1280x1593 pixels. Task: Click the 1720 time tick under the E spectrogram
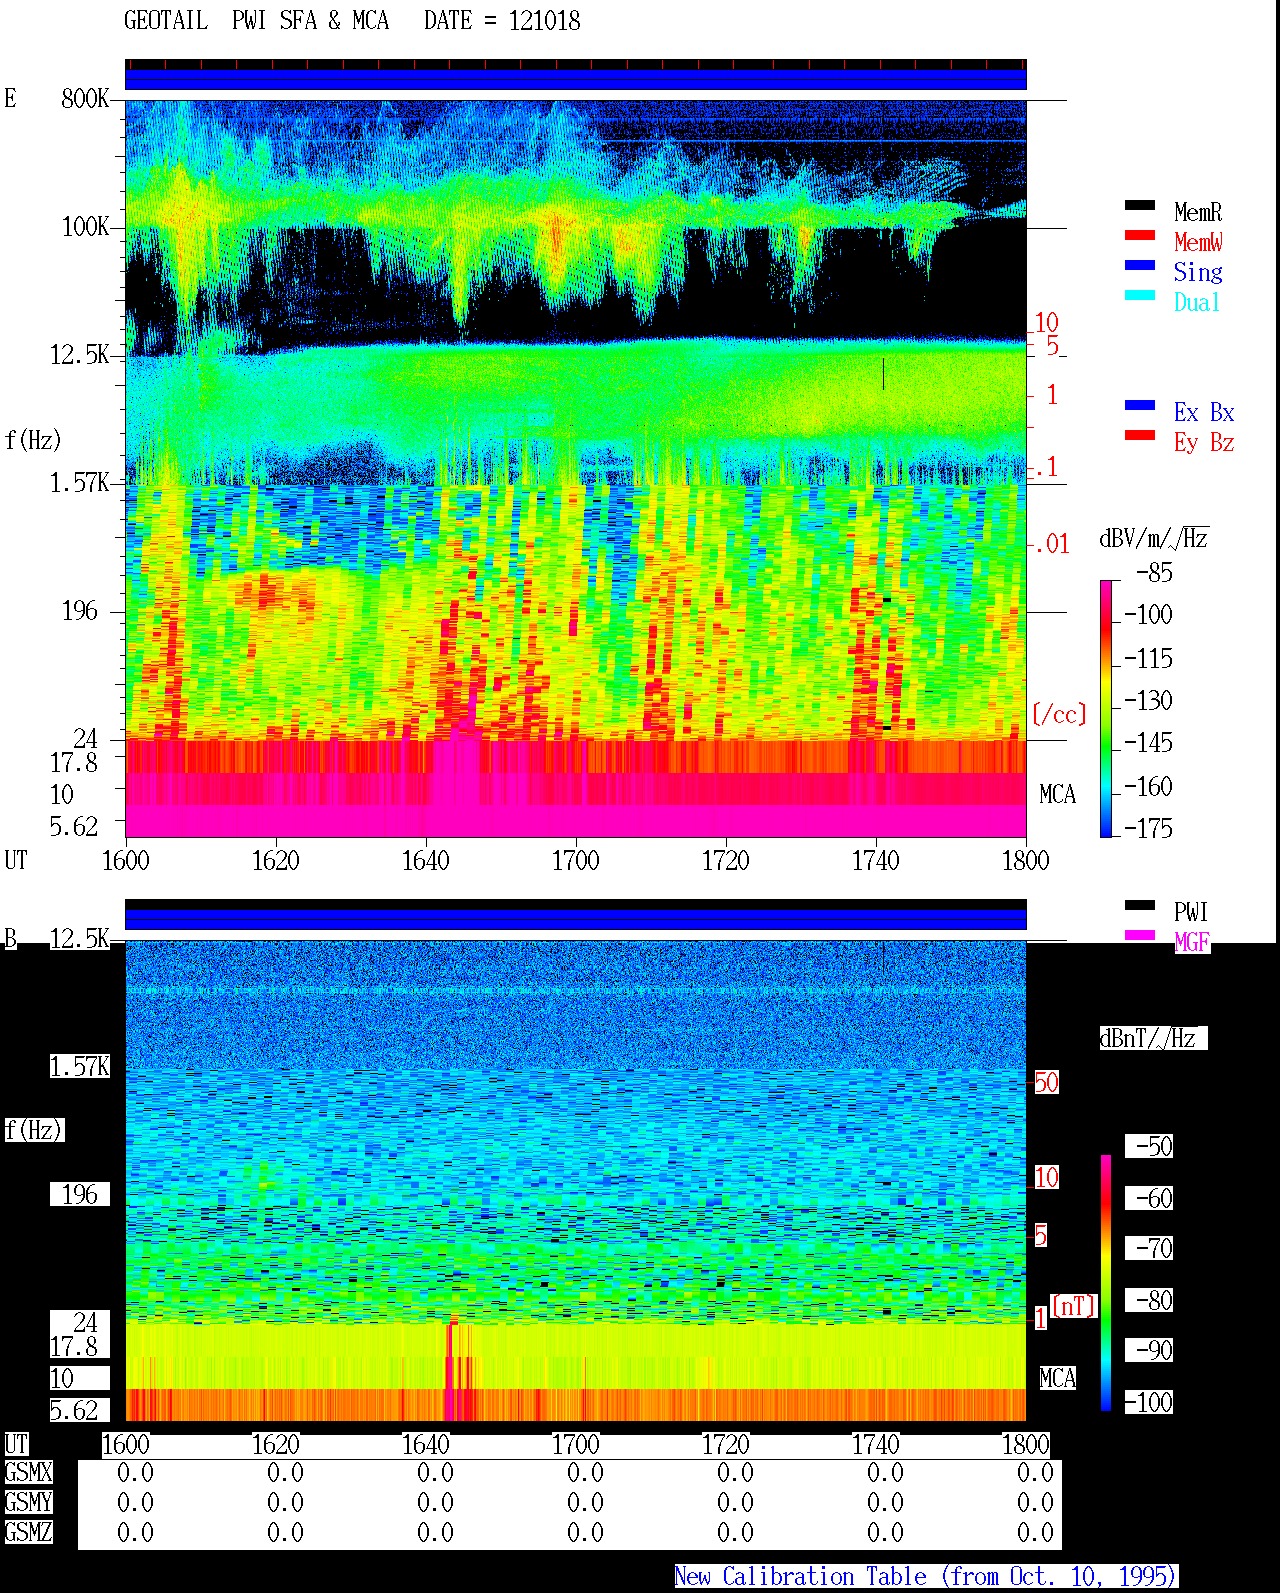[x=726, y=860]
